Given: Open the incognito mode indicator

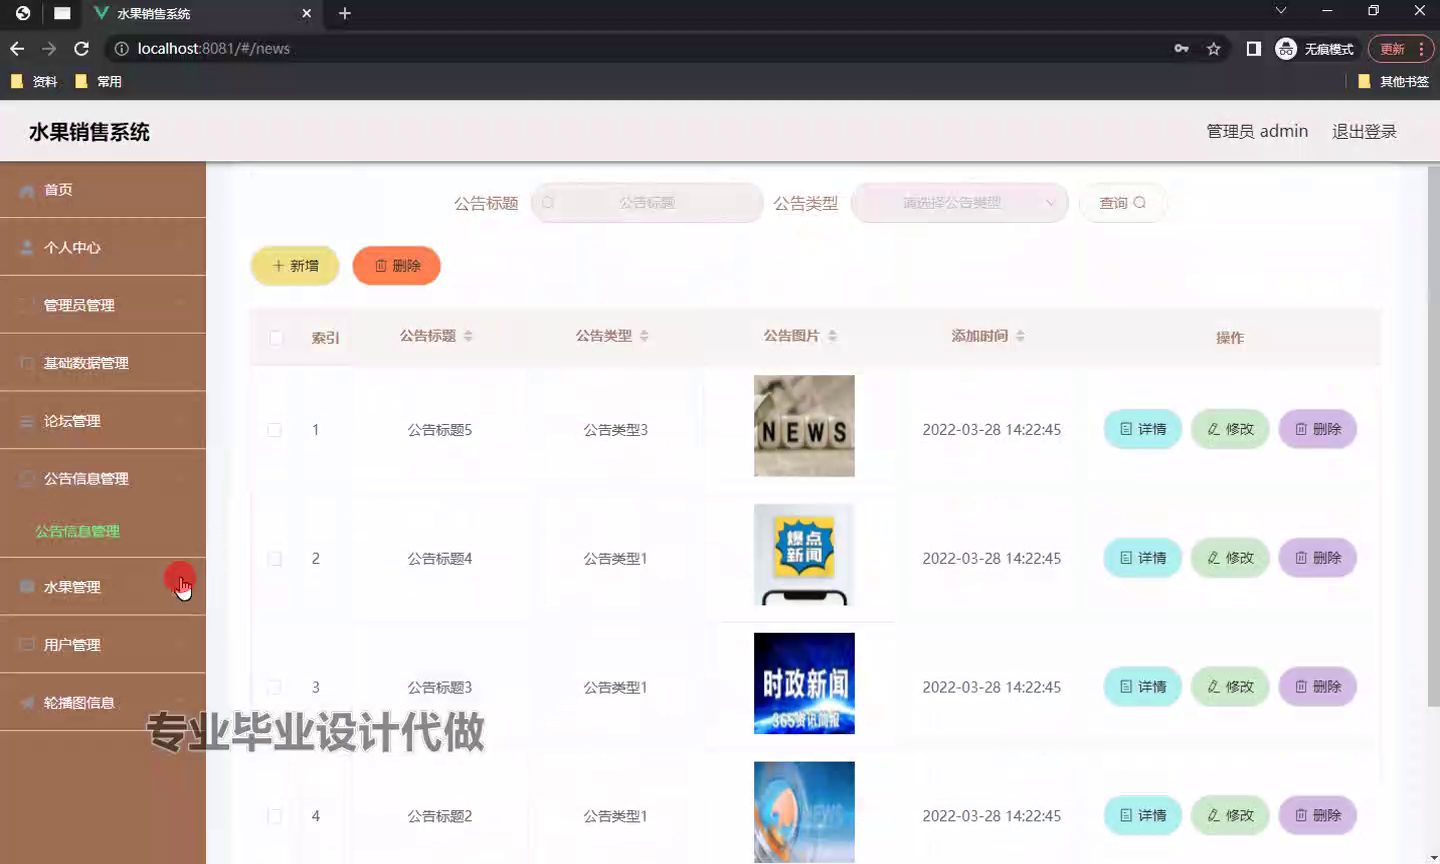Looking at the screenshot, I should point(1315,48).
